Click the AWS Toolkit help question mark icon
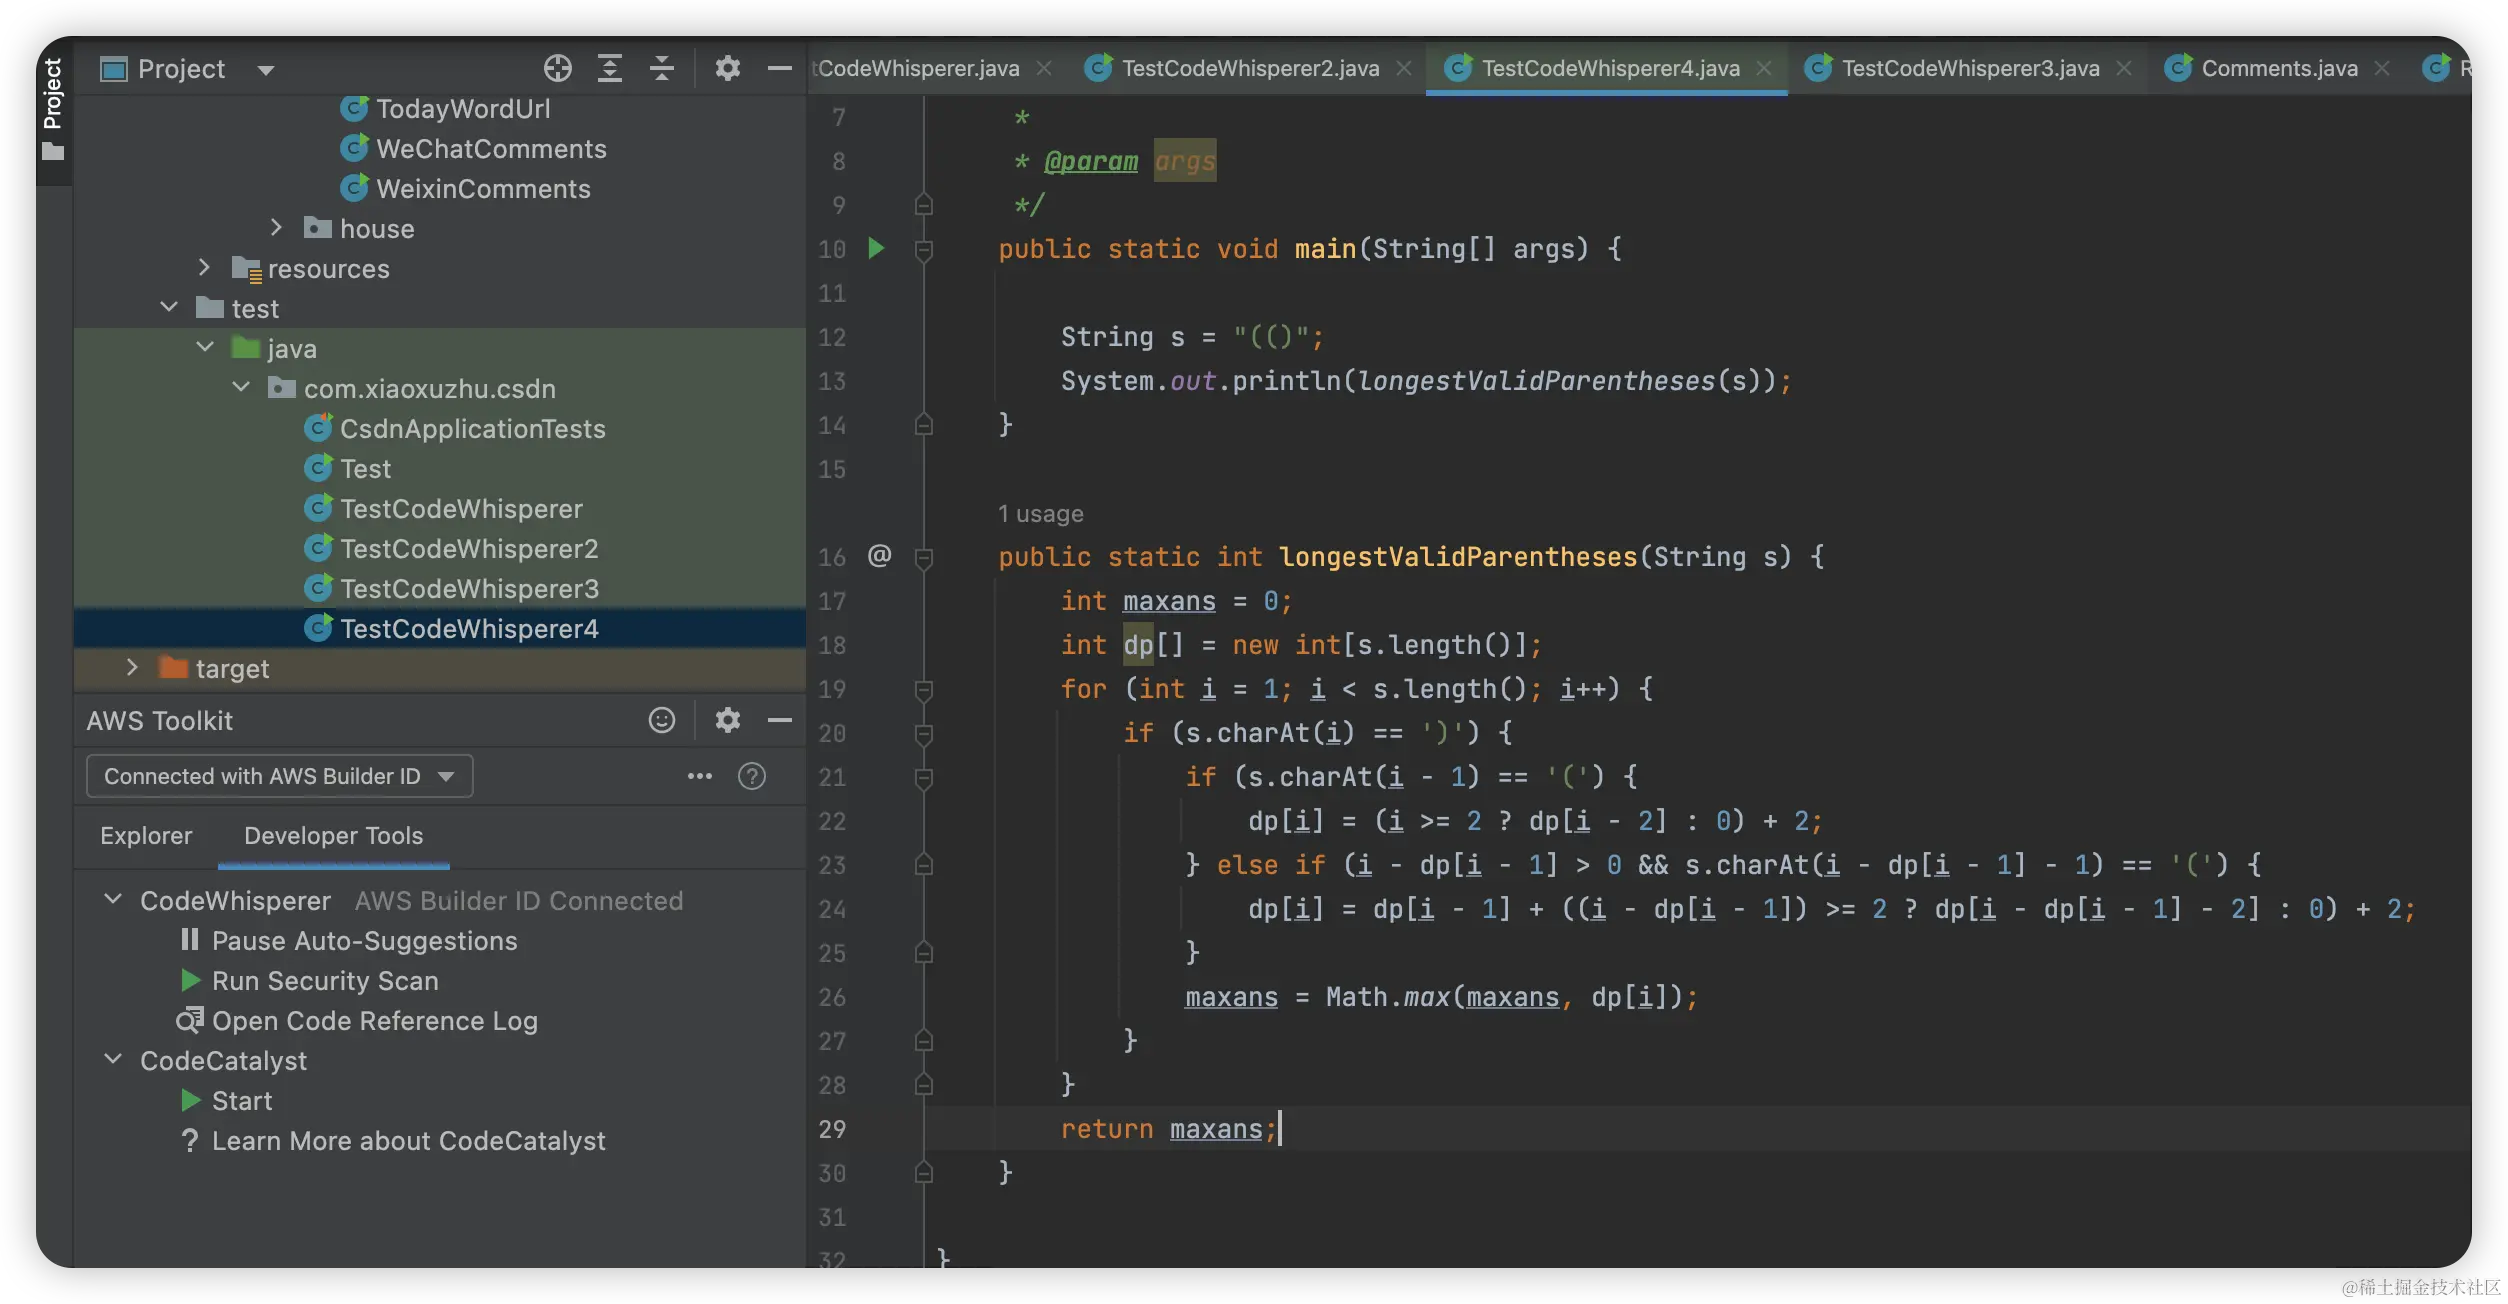 coord(751,776)
